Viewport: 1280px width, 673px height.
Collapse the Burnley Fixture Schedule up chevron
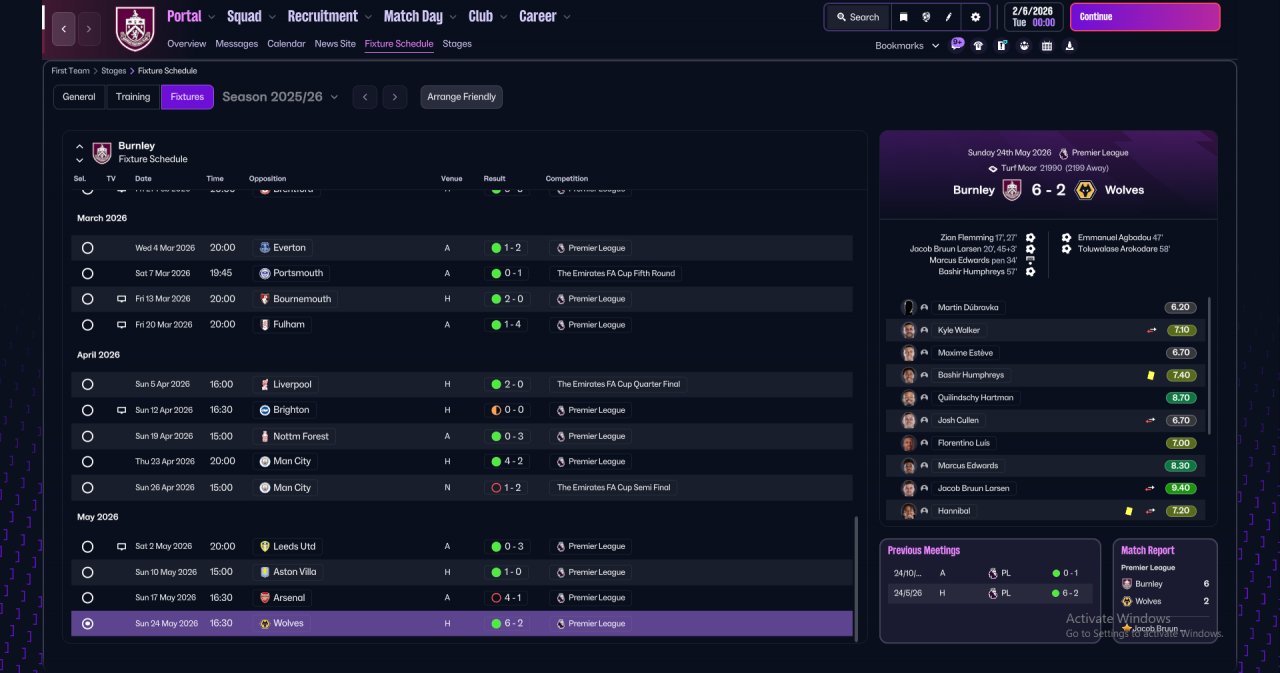pos(80,147)
